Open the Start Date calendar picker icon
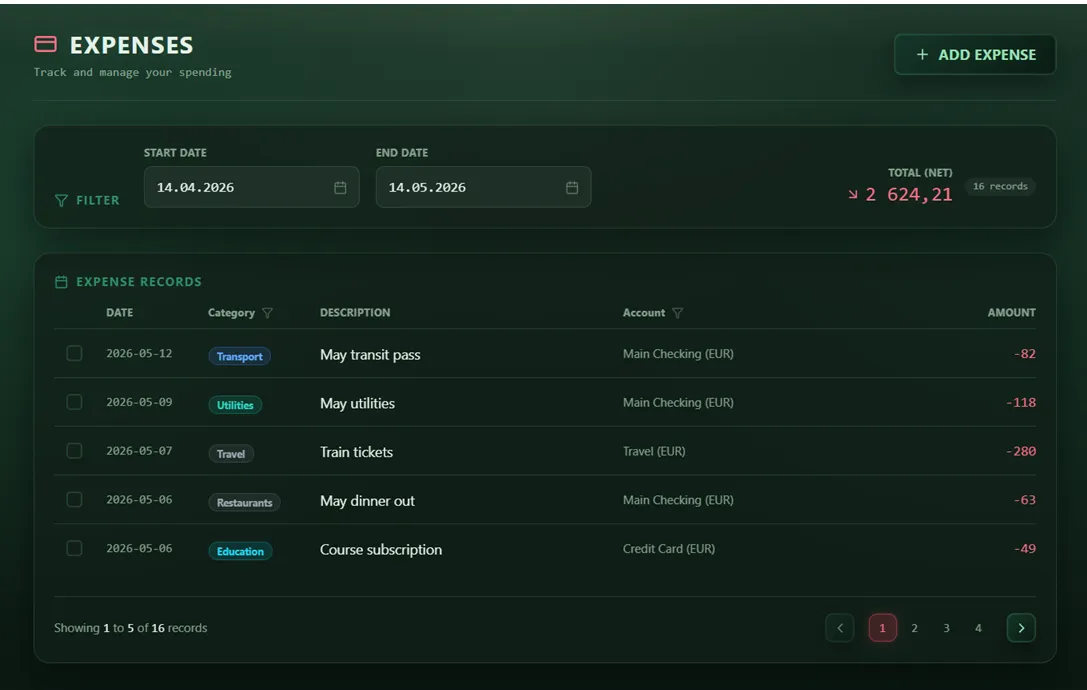 tap(340, 187)
